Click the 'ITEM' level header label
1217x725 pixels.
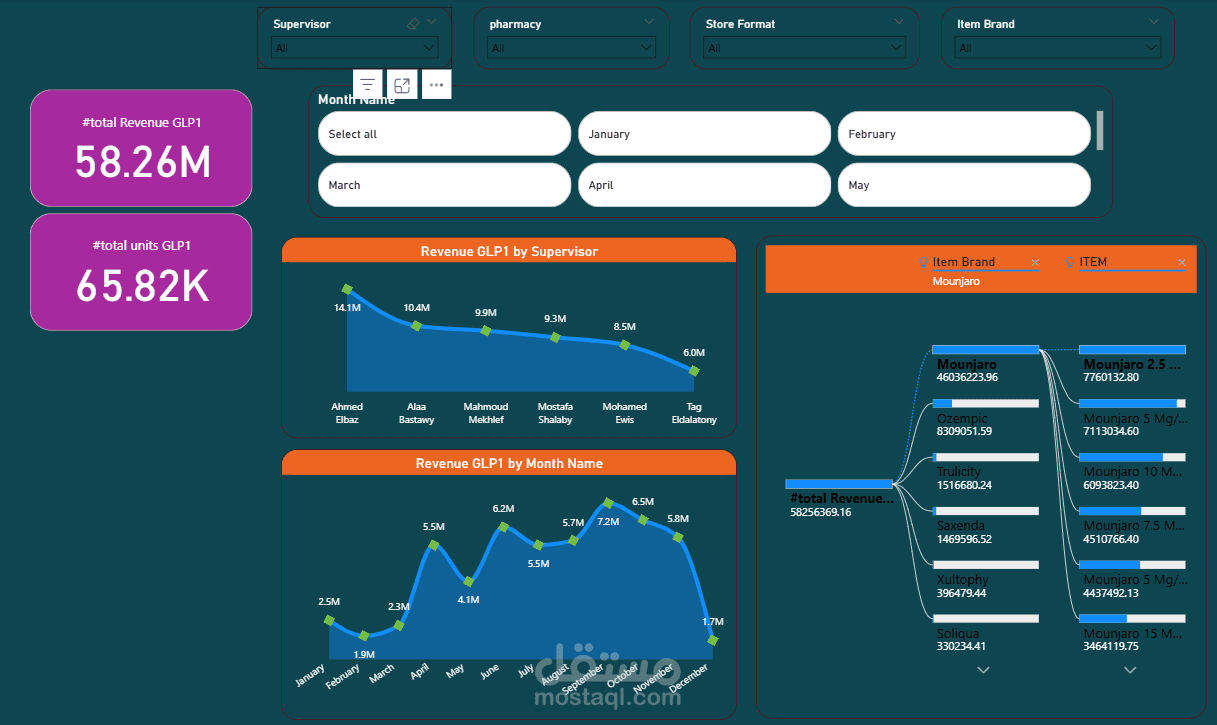[x=1093, y=262]
